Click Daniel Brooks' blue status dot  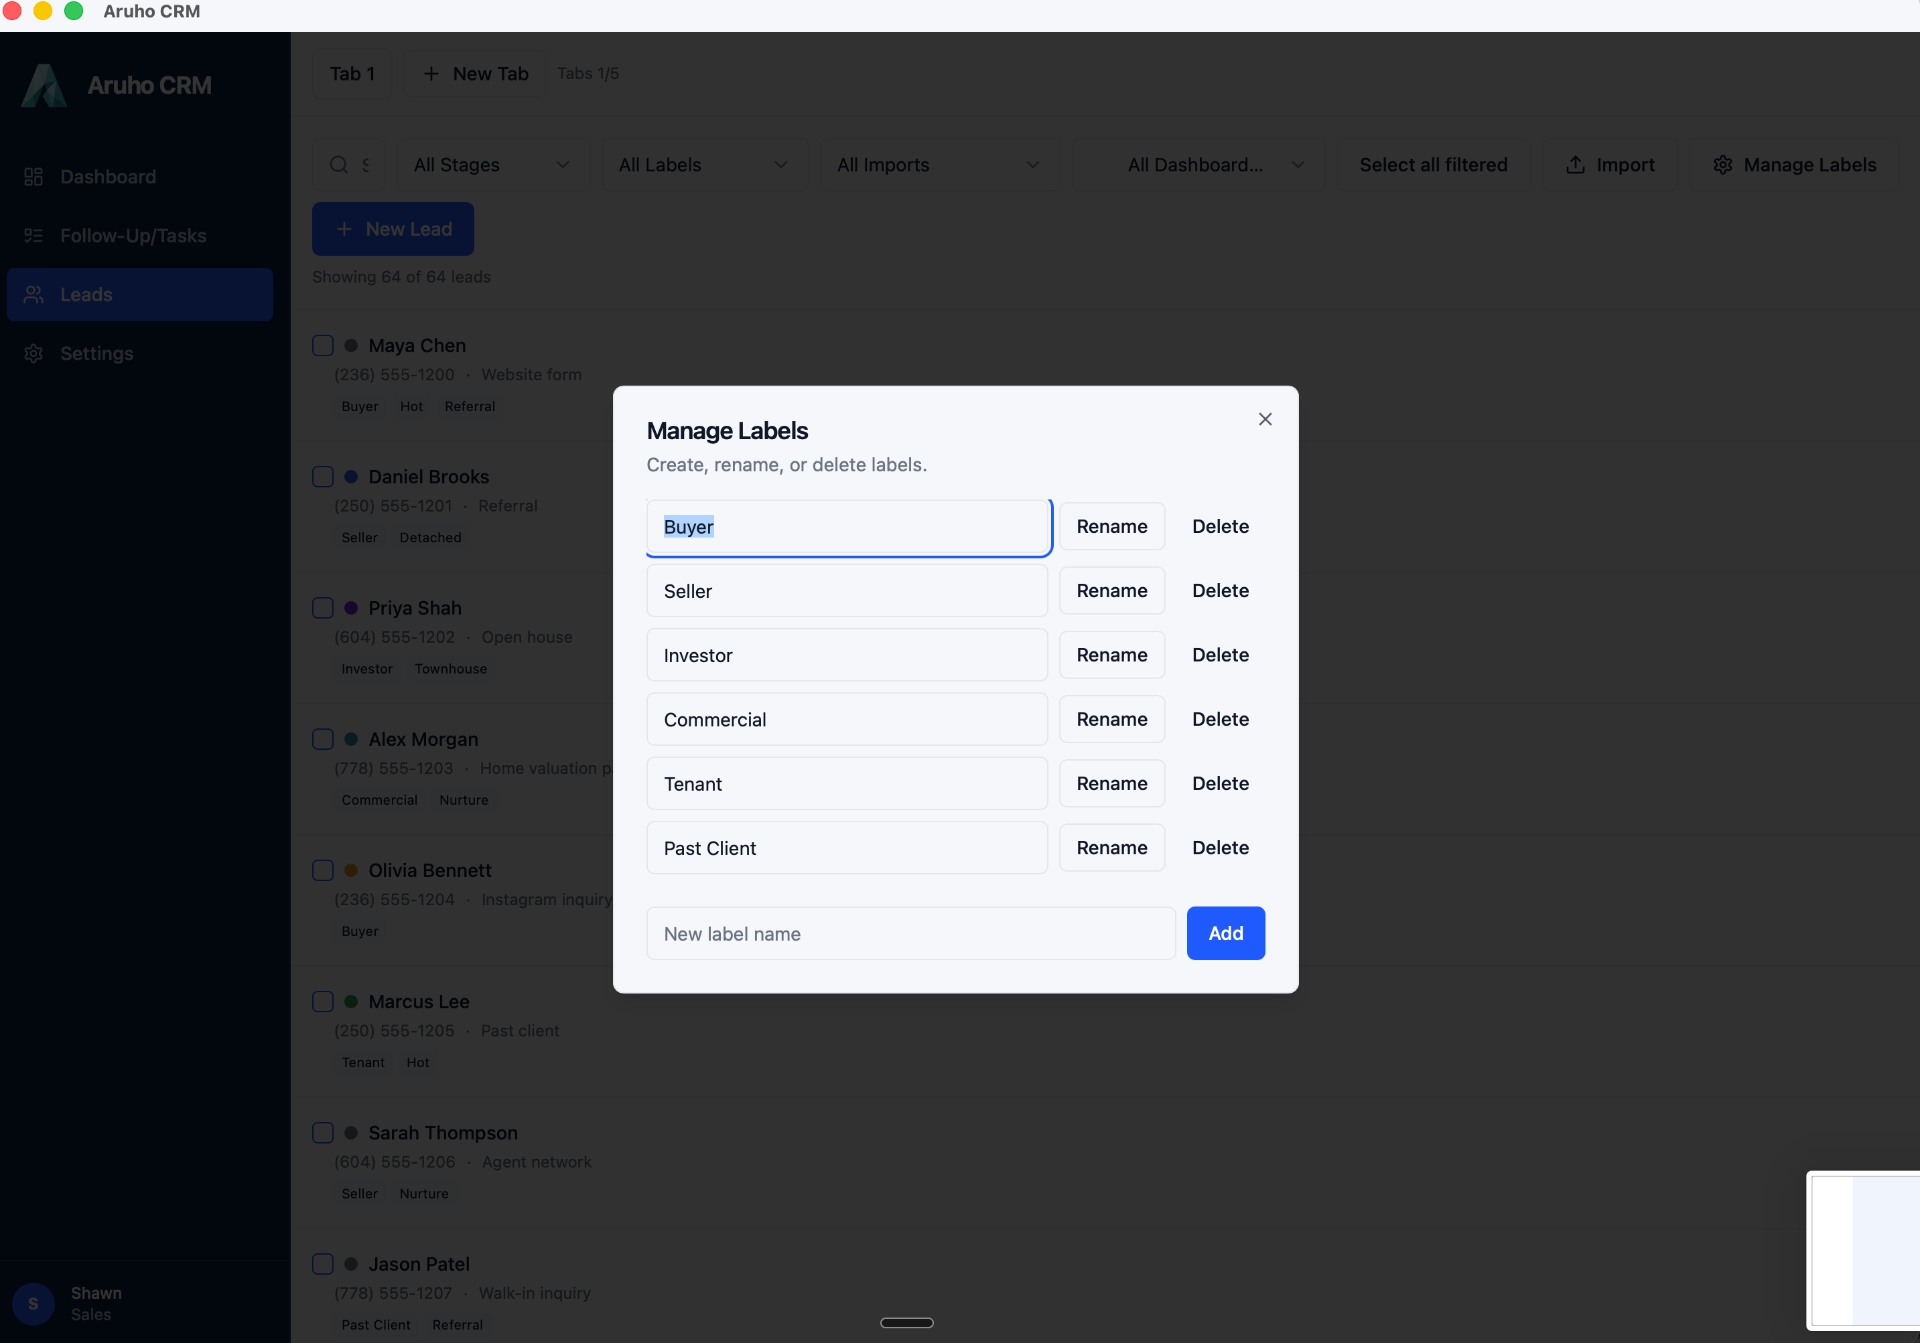coord(351,477)
